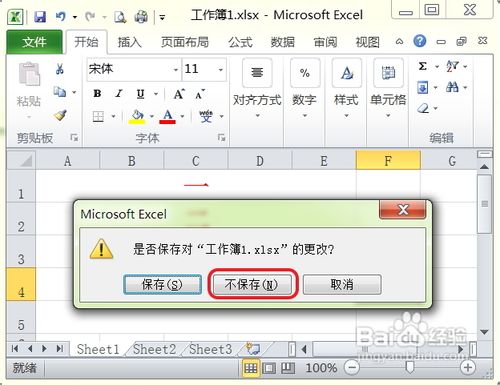Open the fill color dropdown arrow
This screenshot has width=500, height=385.
point(152,116)
